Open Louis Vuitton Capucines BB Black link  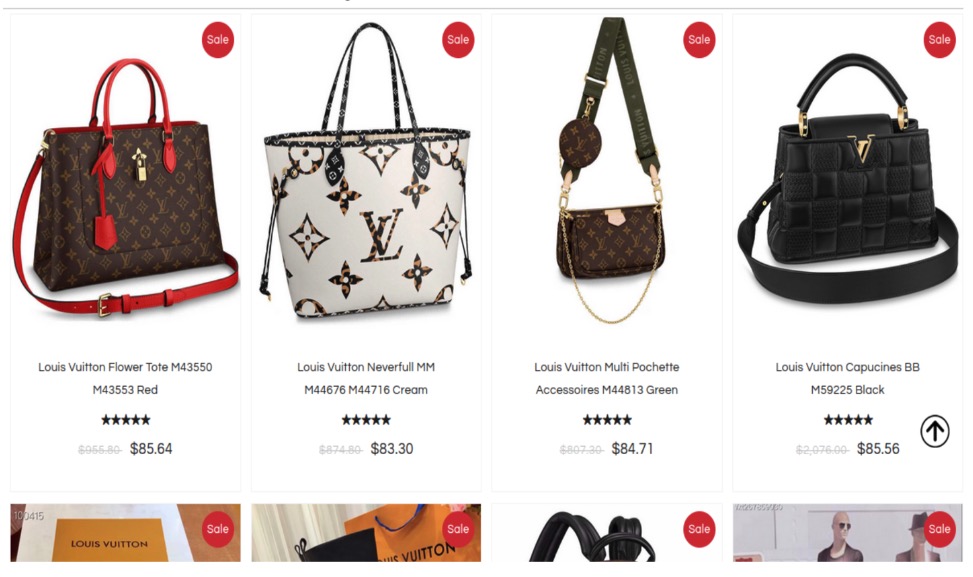point(848,378)
